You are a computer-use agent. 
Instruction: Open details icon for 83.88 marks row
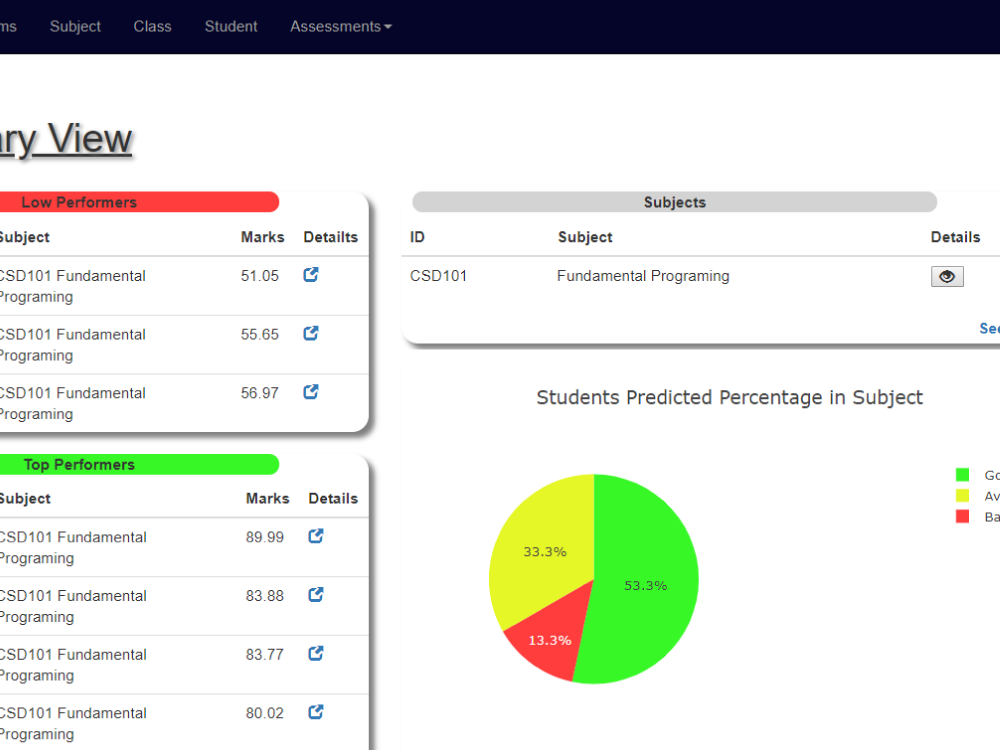tap(316, 595)
